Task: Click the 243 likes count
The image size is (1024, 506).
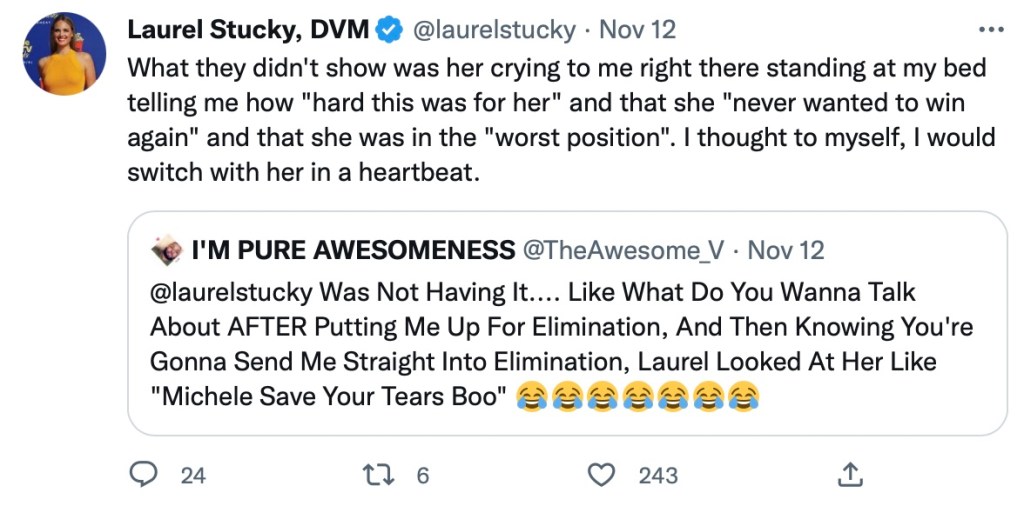Action: (658, 476)
